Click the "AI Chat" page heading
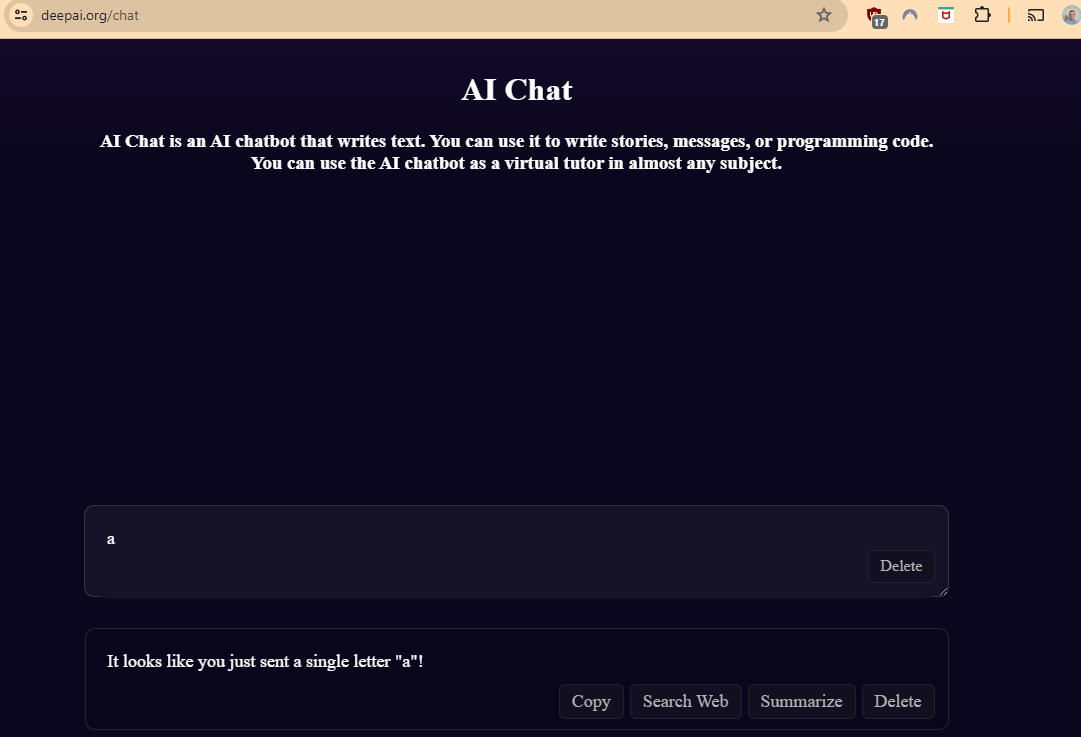This screenshot has width=1081, height=737. click(517, 90)
